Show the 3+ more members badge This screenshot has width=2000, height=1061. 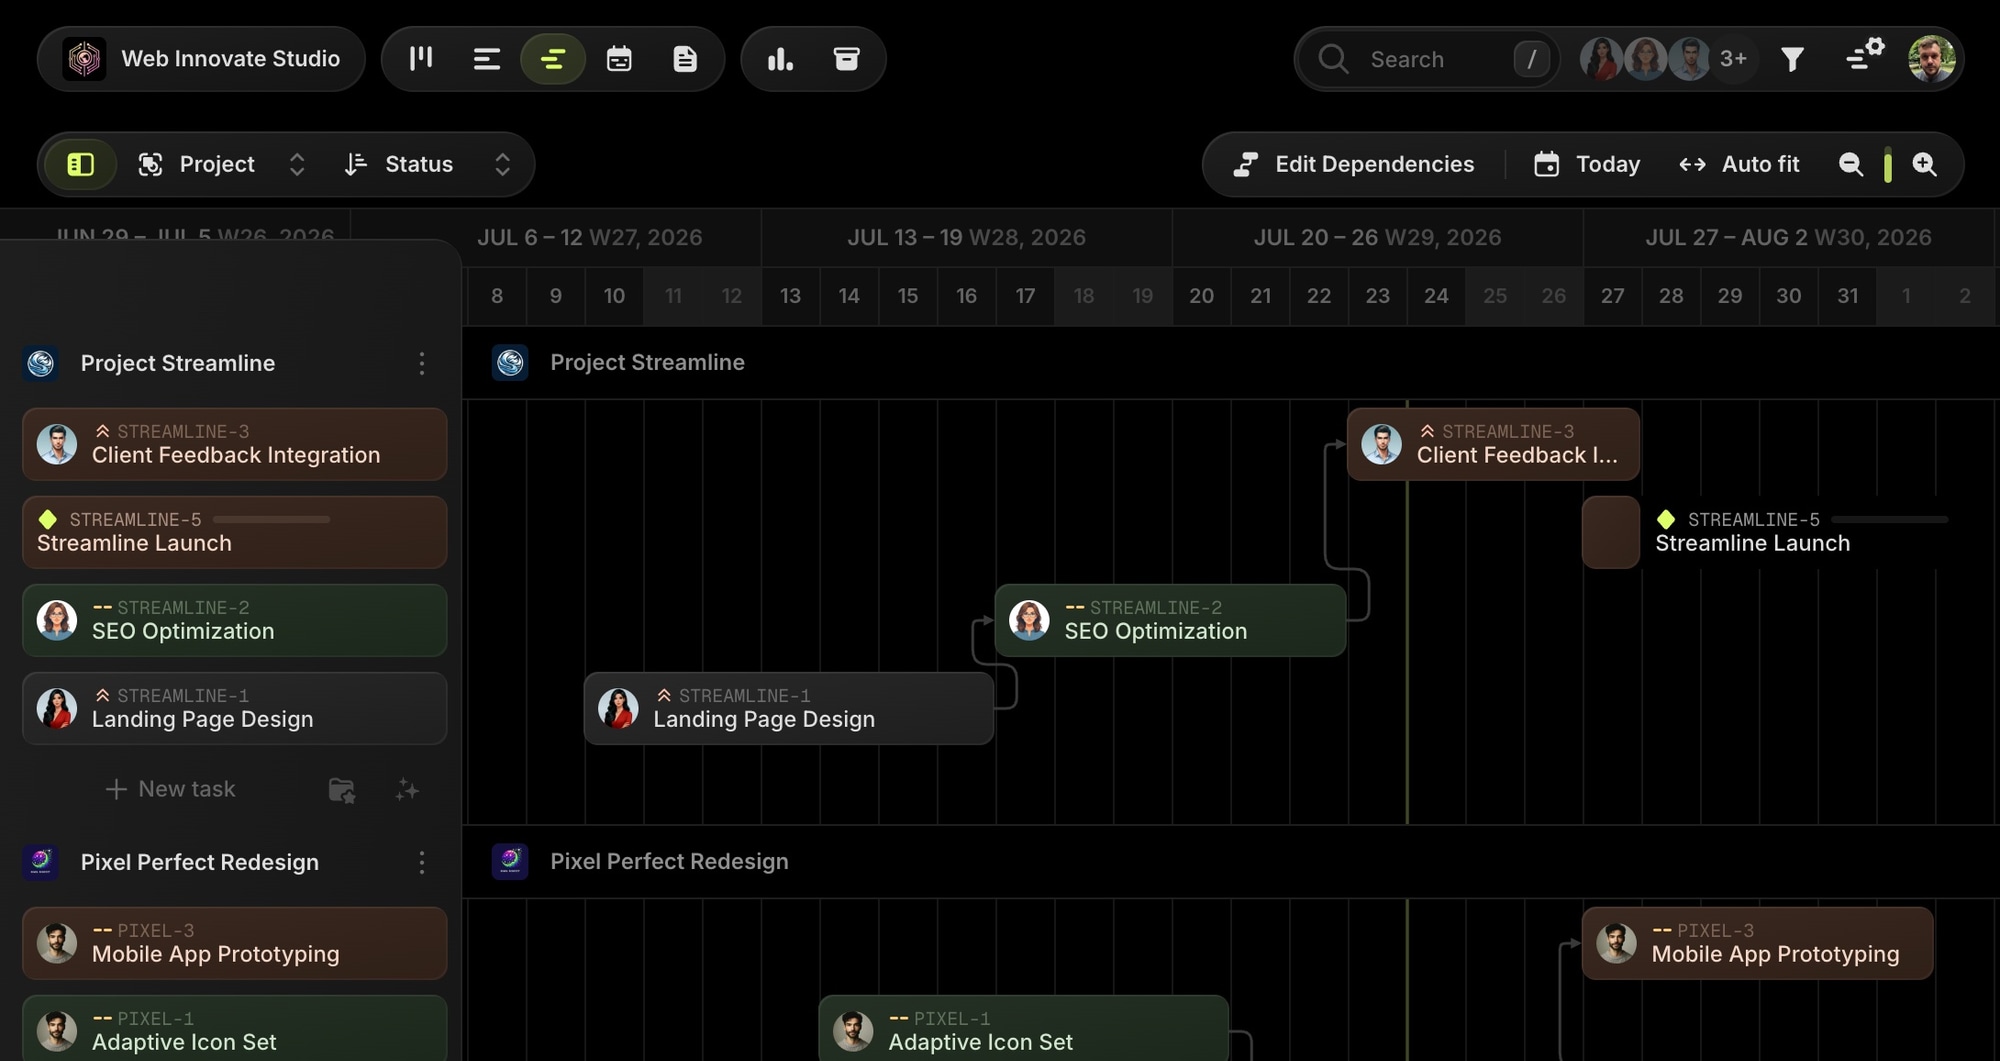1733,59
